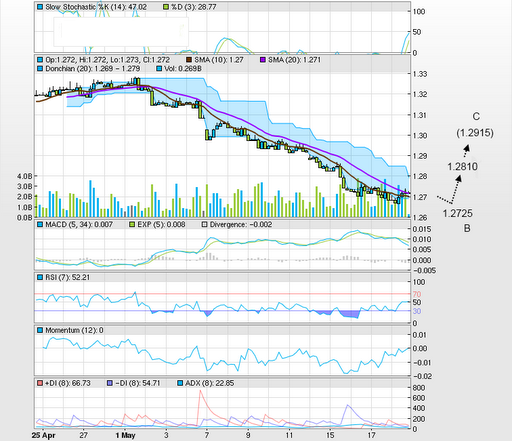512x441 pixels.
Task: Click the green EXP (5) legend swatch
Action: coord(132,225)
